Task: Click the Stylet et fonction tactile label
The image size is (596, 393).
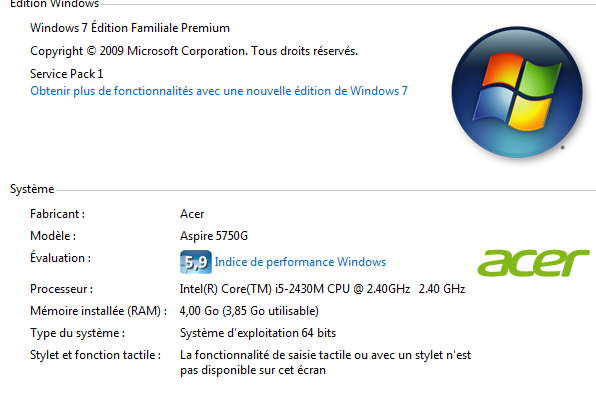Action: pos(95,355)
